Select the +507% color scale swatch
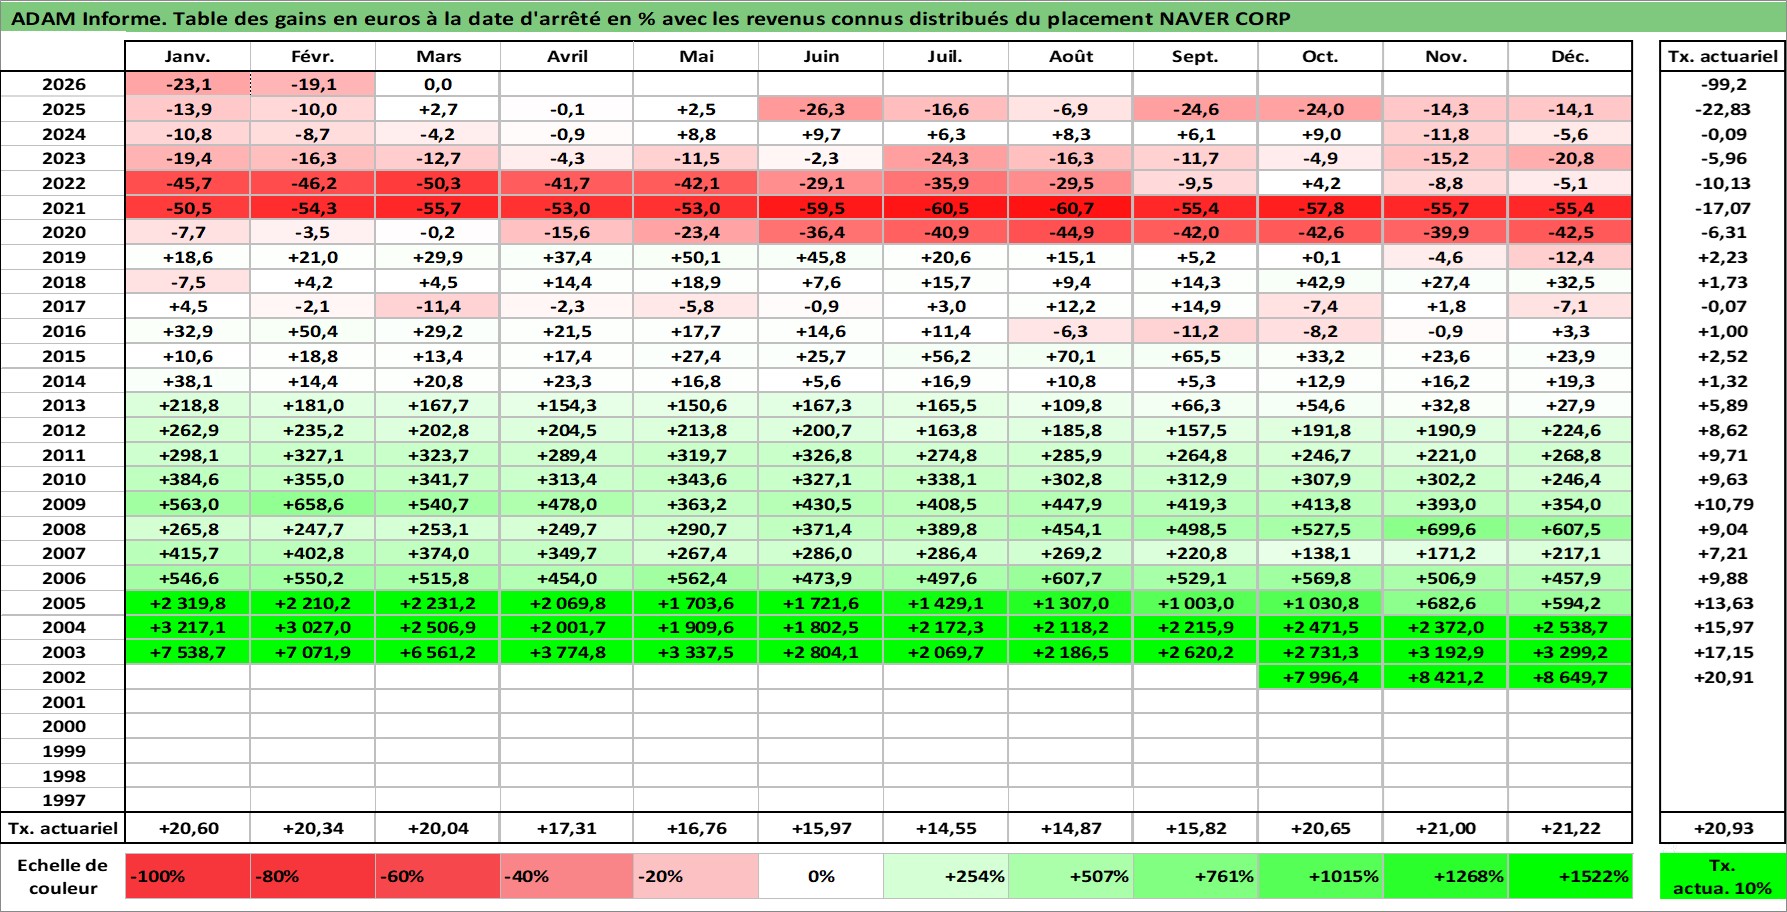Viewport: 1787px width, 912px height. (1071, 876)
